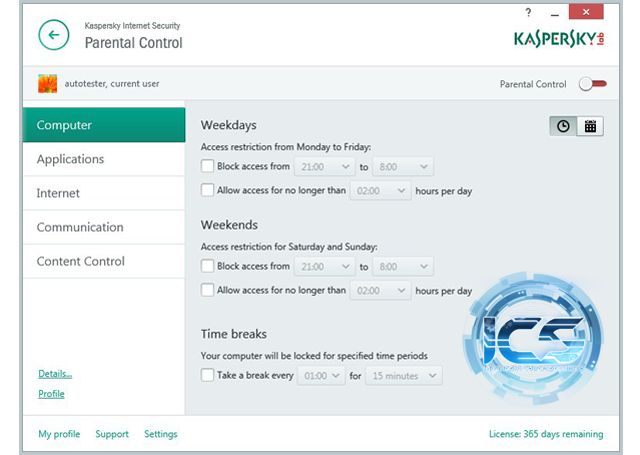This screenshot has height=455, width=640.
Task: Click License: 365 days remaining
Action: coord(546,434)
